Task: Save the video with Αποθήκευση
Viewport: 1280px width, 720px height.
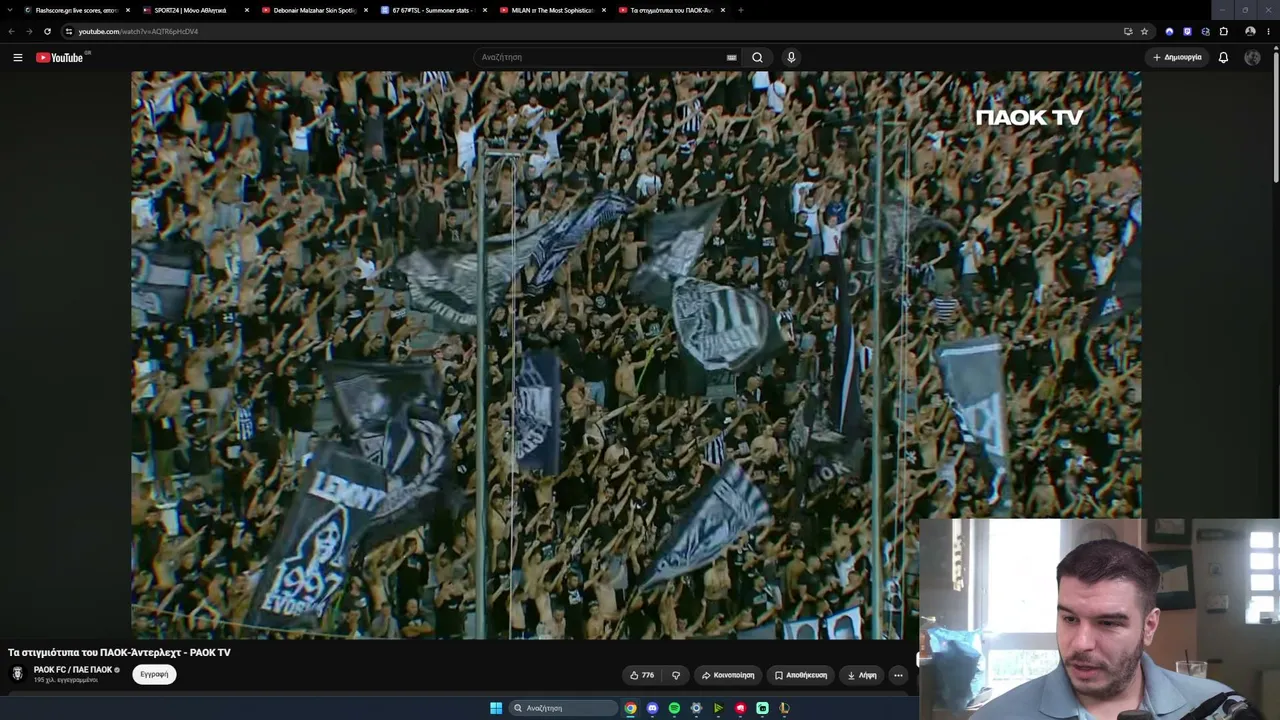Action: point(801,675)
